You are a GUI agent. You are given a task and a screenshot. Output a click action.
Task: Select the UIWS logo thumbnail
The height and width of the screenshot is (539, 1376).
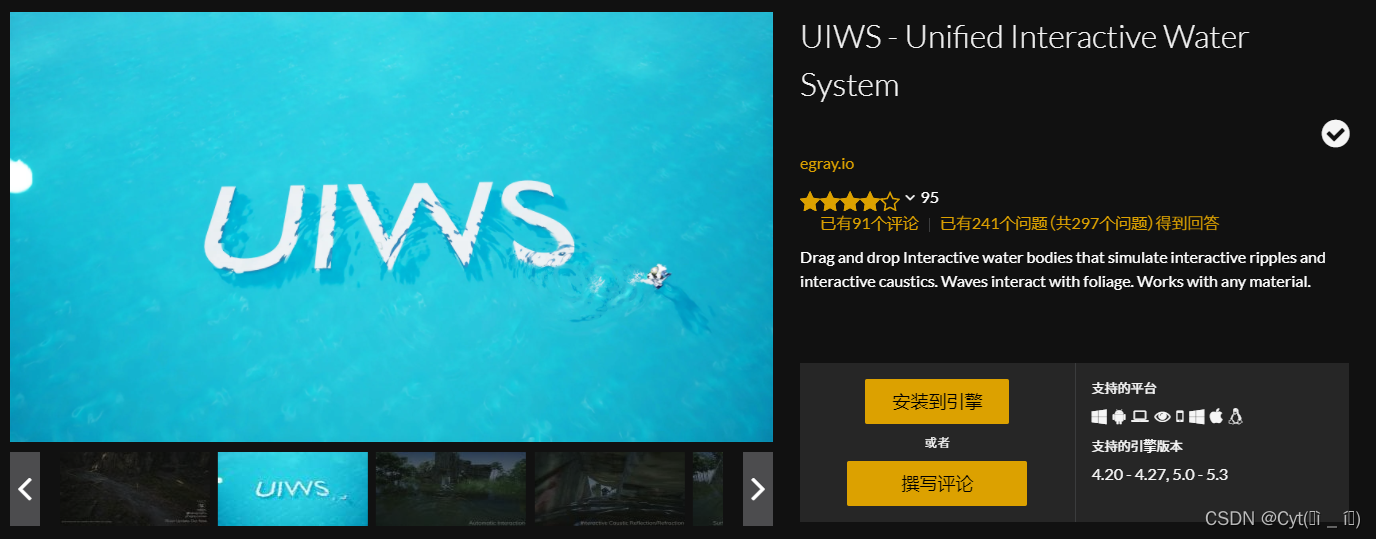[293, 489]
